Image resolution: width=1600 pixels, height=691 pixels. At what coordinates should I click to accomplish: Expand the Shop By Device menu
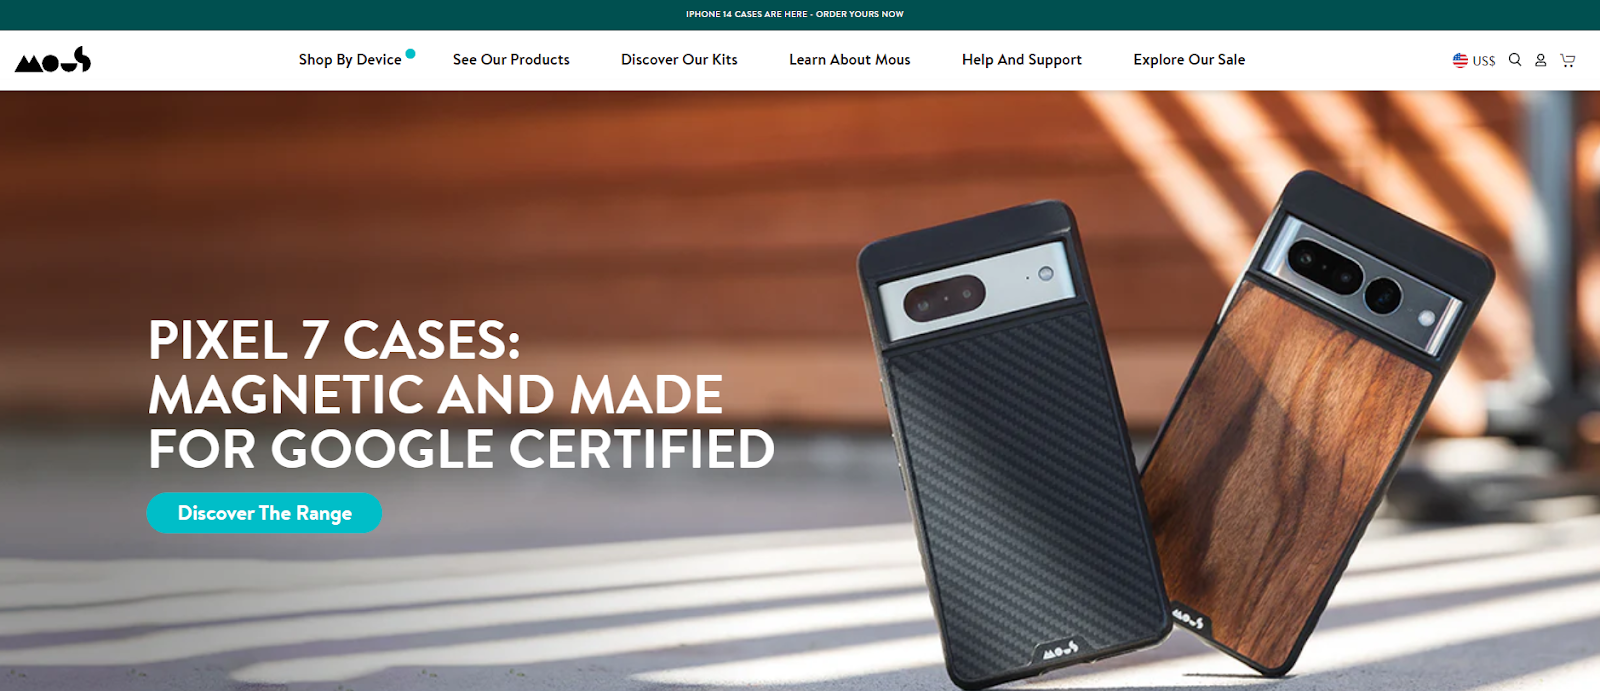click(x=350, y=60)
